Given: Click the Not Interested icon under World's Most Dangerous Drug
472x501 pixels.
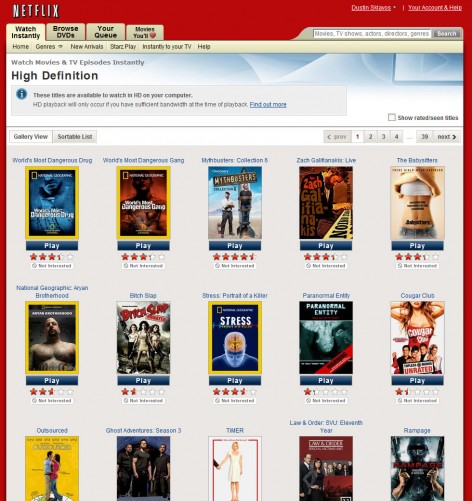Looking at the screenshot, I should click(34, 266).
